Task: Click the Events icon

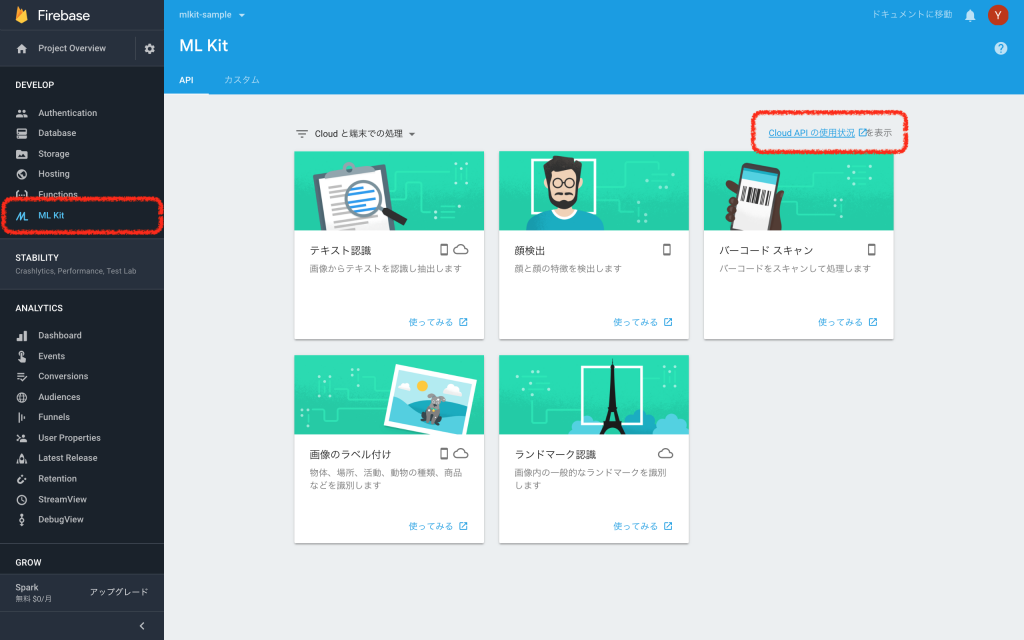Action: click(22, 356)
